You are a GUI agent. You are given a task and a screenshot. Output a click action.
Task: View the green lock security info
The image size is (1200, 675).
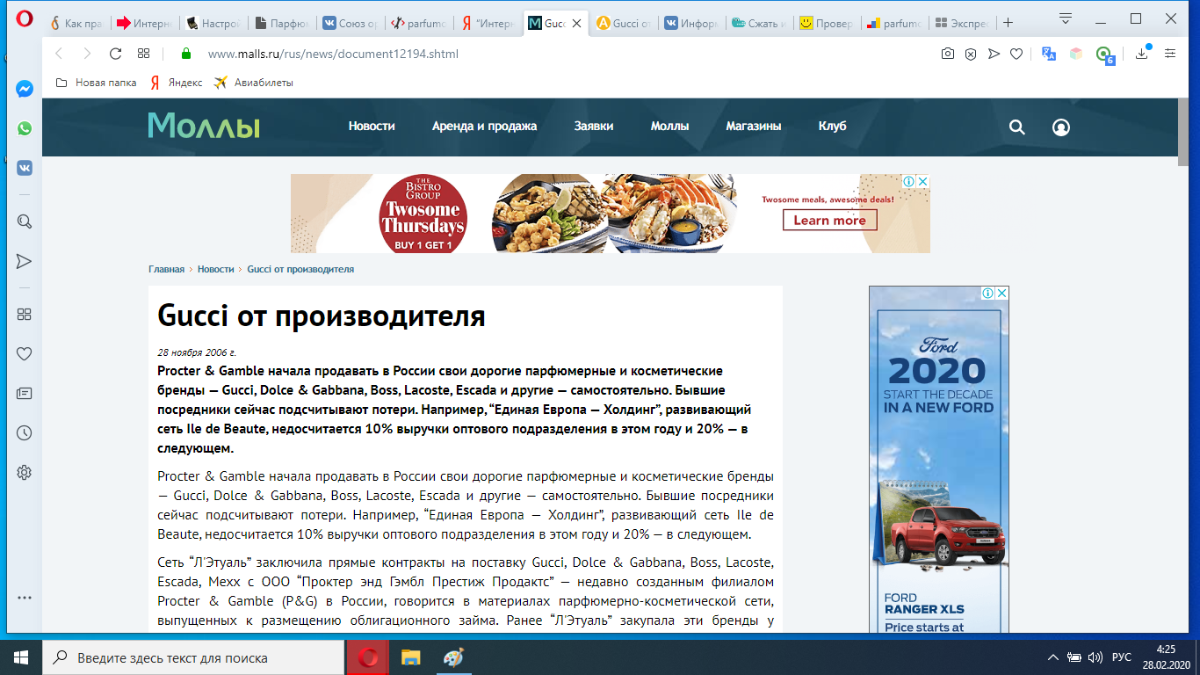coord(185,53)
